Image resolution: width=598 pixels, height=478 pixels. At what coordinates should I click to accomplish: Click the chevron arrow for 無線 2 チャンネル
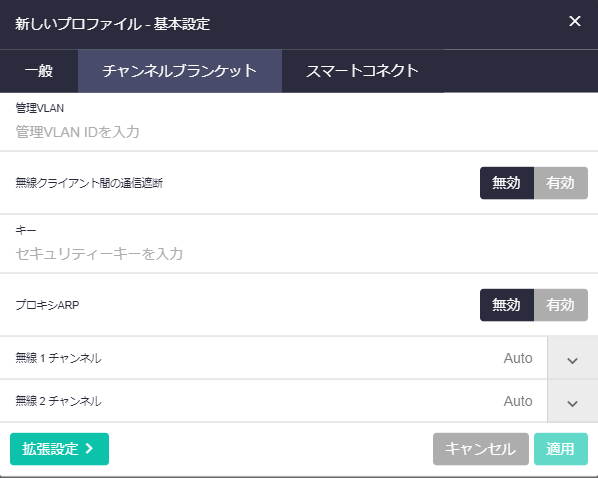tap(572, 403)
